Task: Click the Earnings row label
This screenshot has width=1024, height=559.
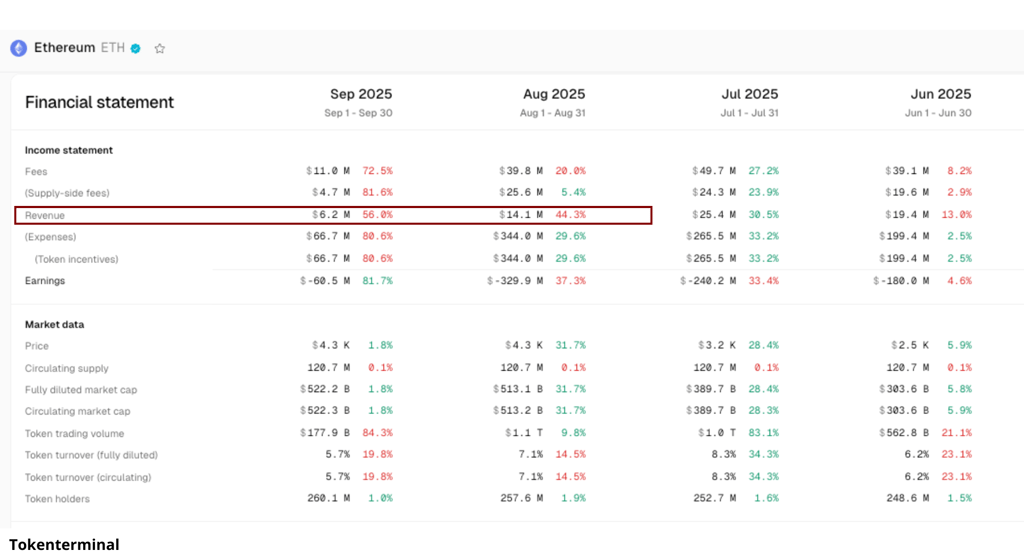Action: (x=45, y=281)
